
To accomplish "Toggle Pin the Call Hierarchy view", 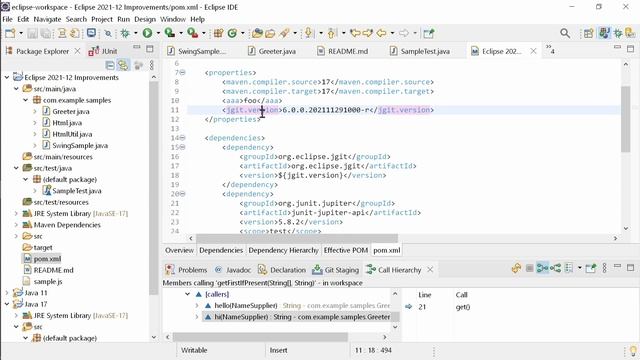I will point(591,268).
